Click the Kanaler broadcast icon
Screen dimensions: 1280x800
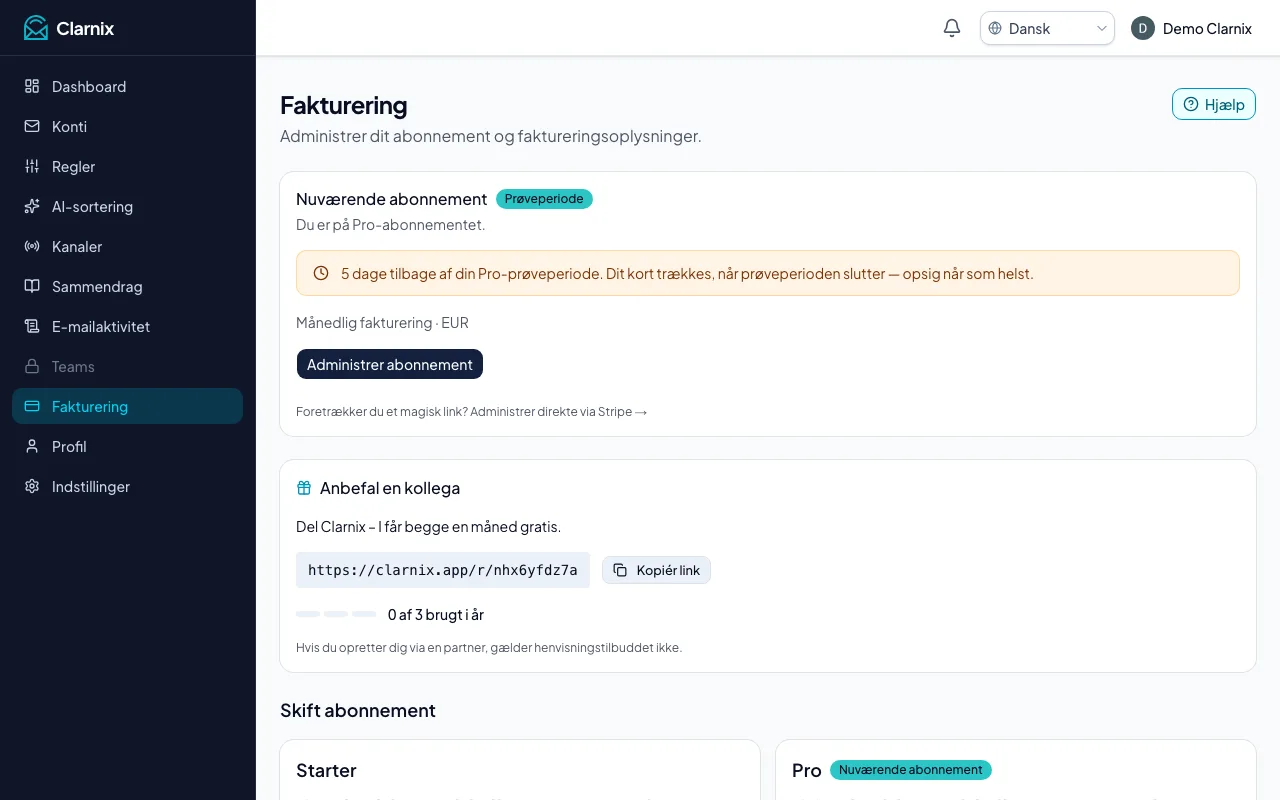pos(32,246)
